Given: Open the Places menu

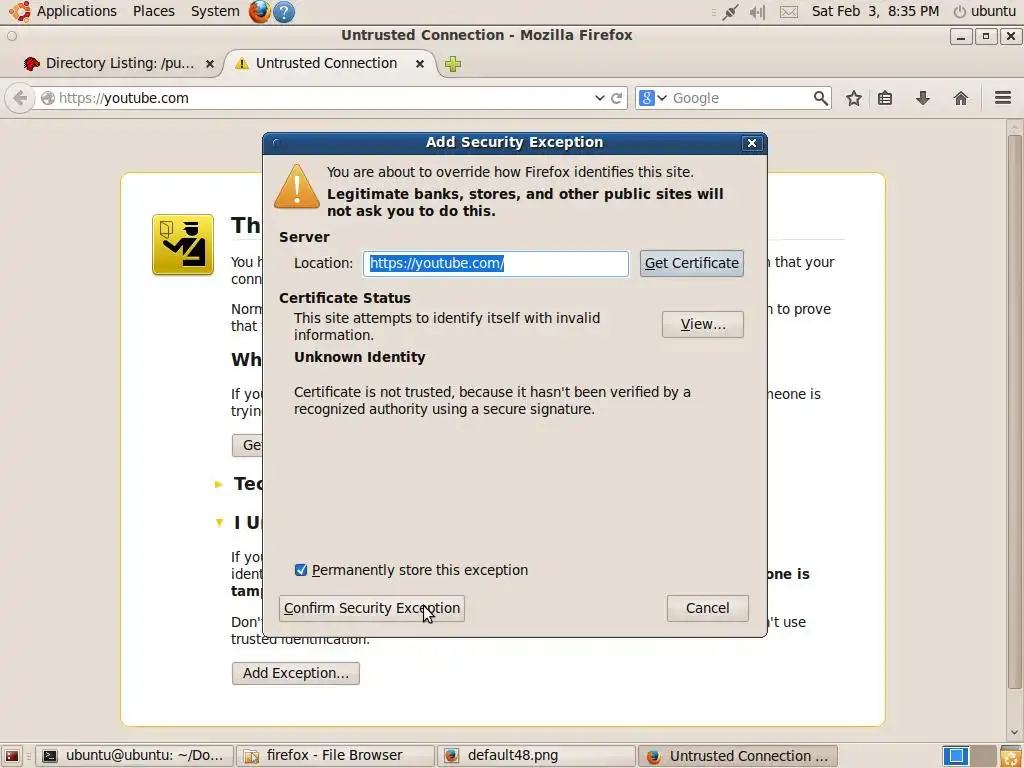Looking at the screenshot, I should [153, 12].
